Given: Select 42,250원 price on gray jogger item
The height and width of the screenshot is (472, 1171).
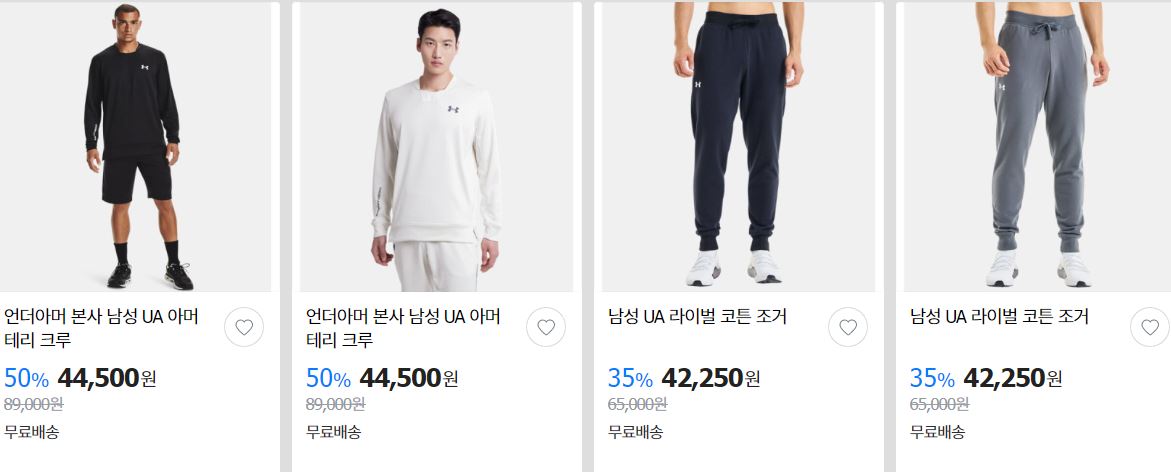Looking at the screenshot, I should 1012,378.
